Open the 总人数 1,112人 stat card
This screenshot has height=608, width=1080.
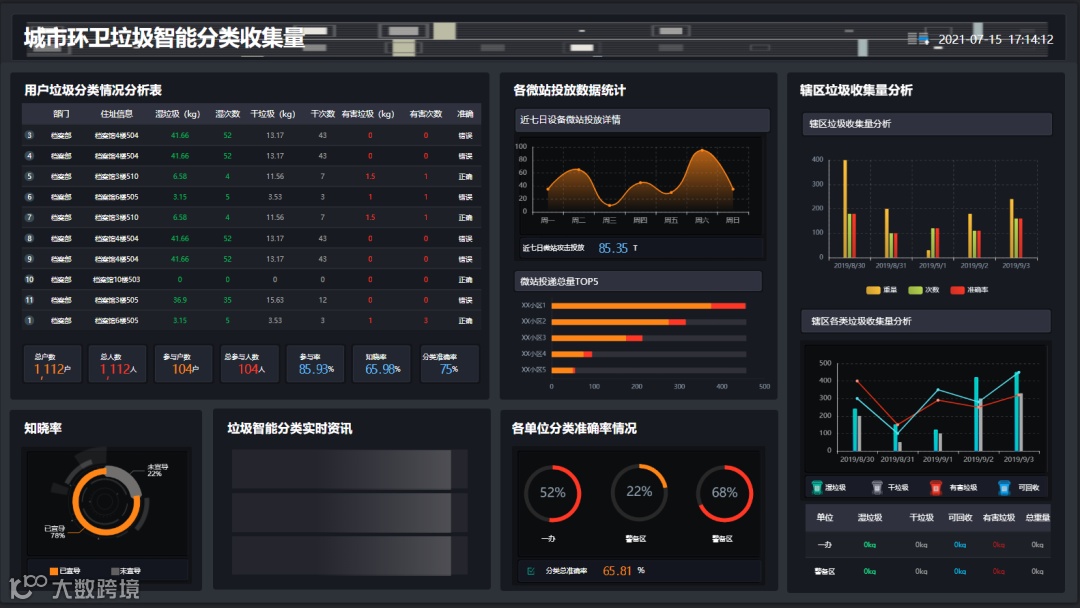click(x=118, y=364)
